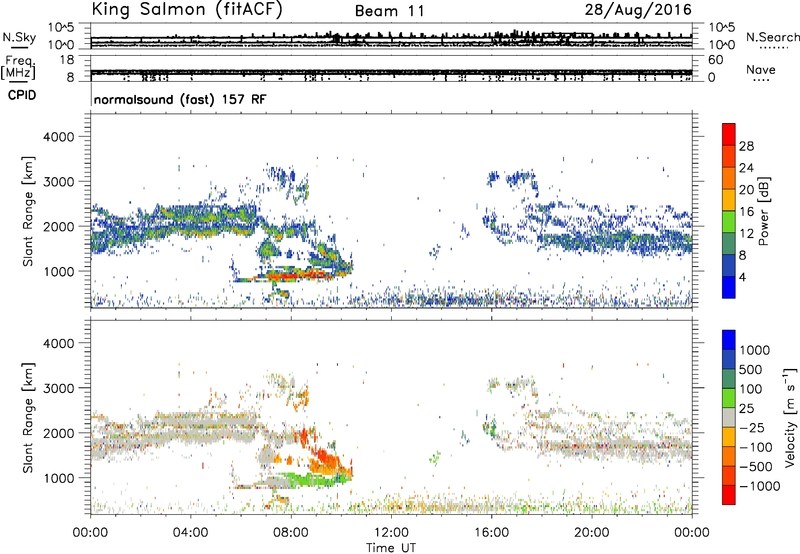Click the '18' frequency axis tick
Image resolution: width=800 pixels, height=554 pixels.
pos(67,60)
